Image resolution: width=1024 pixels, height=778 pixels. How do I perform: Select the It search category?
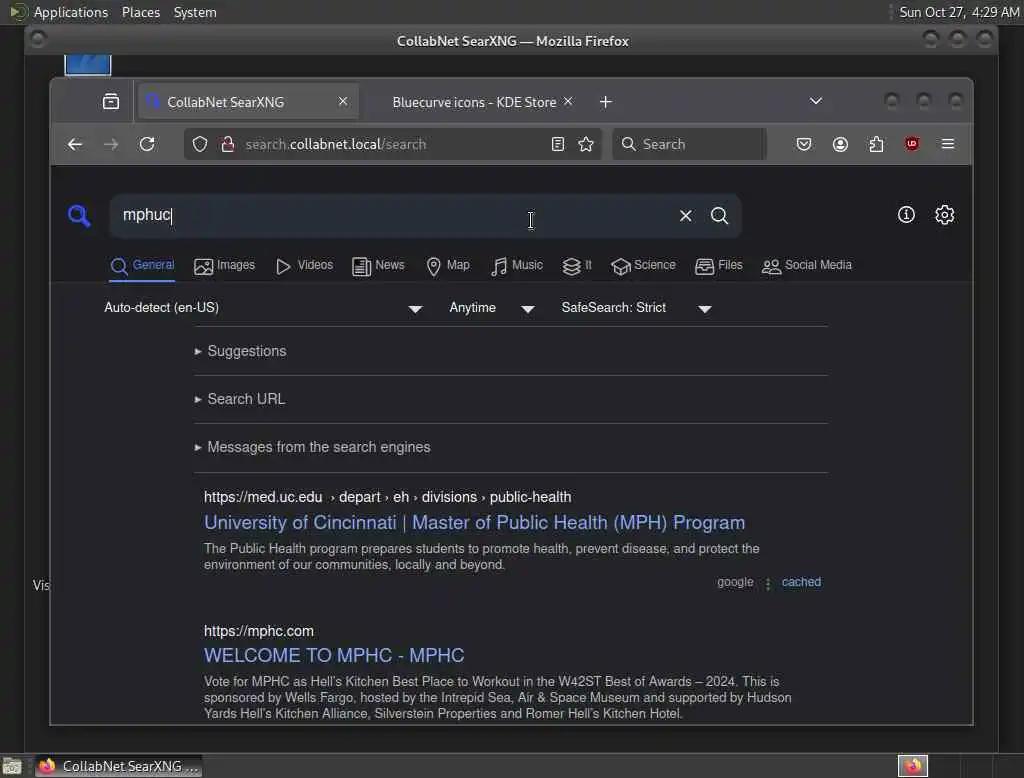point(577,265)
